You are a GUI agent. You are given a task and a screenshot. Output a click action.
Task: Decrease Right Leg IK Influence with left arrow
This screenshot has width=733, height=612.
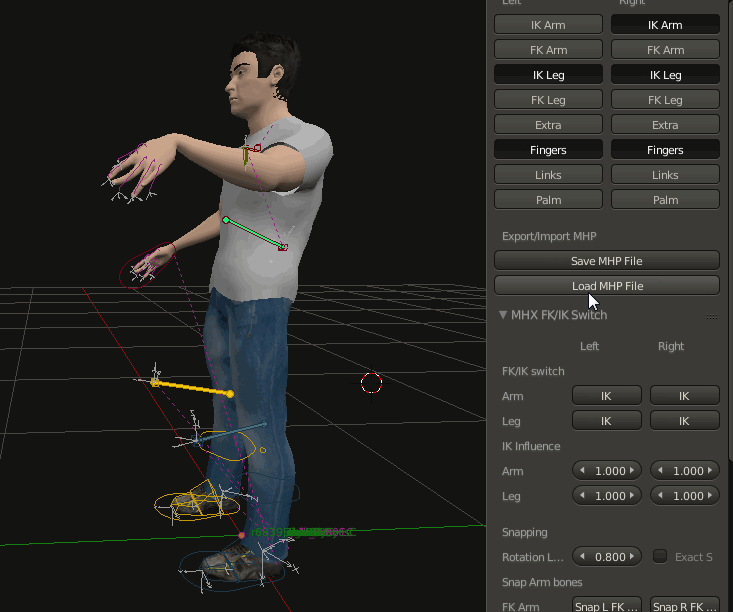(660, 495)
